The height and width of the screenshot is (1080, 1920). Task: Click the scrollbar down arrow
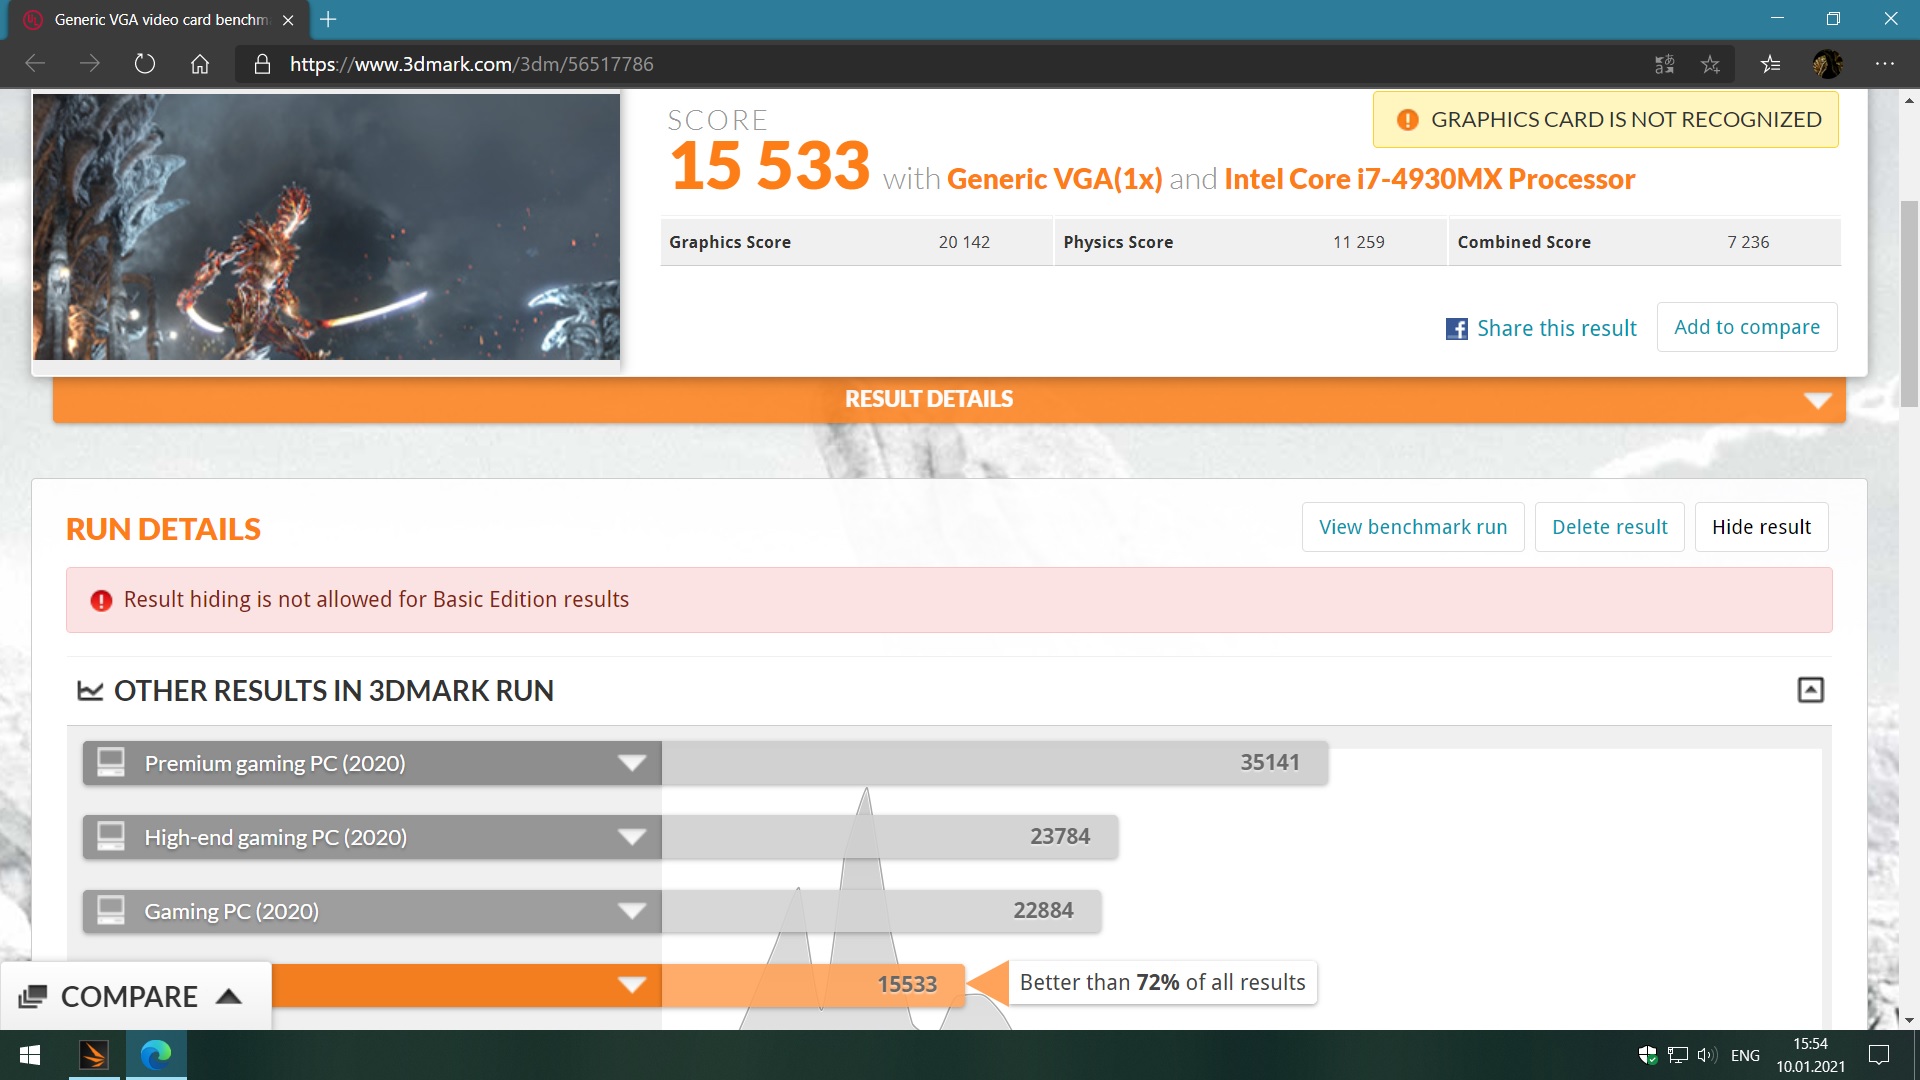pyautogui.click(x=1909, y=1020)
